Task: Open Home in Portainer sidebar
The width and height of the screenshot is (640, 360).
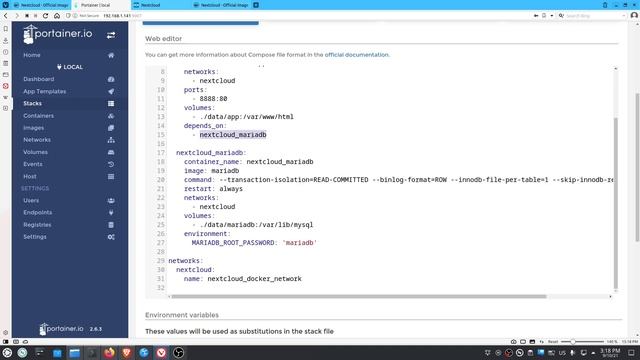Action: pos(32,55)
